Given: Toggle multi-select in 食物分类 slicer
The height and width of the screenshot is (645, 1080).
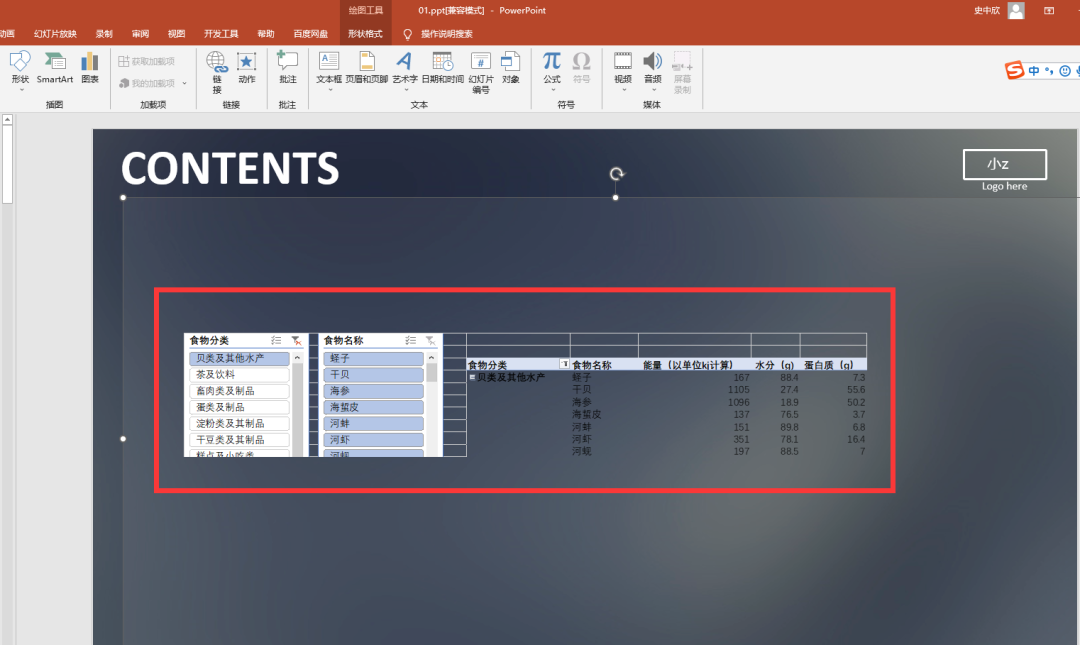Looking at the screenshot, I should point(275,341).
